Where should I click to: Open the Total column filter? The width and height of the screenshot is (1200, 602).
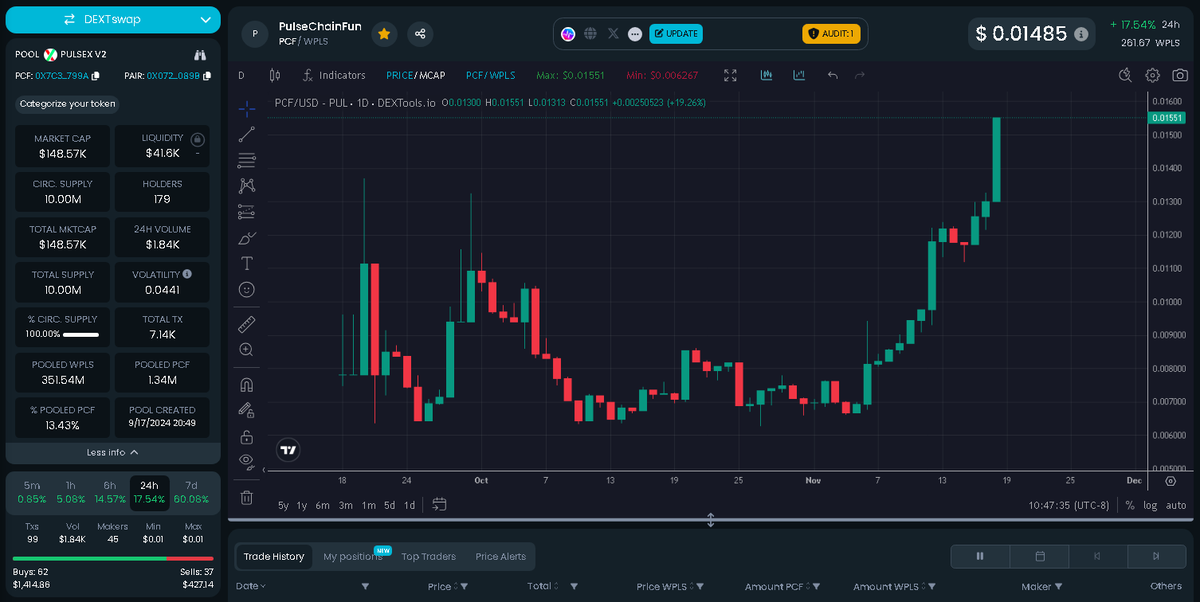click(x=574, y=587)
